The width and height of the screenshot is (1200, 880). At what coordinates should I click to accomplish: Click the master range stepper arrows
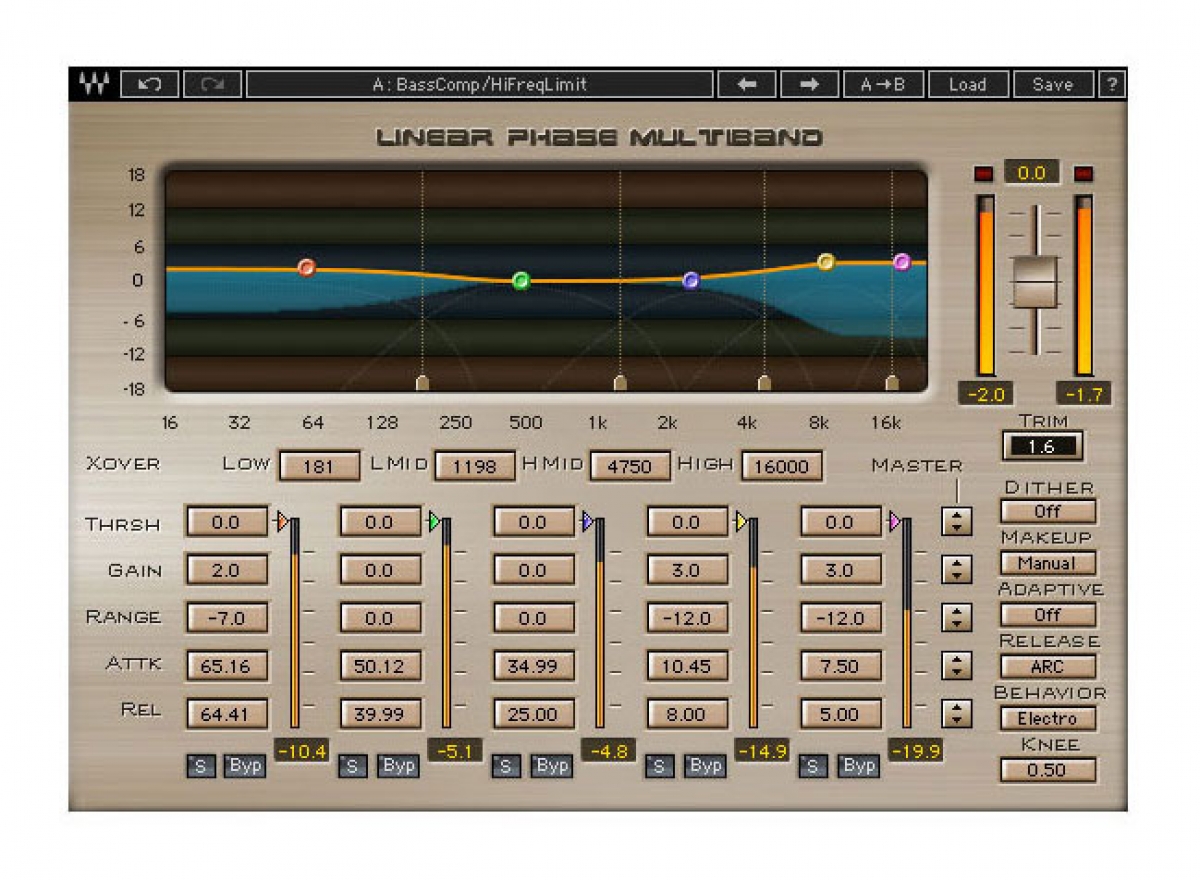(x=957, y=618)
